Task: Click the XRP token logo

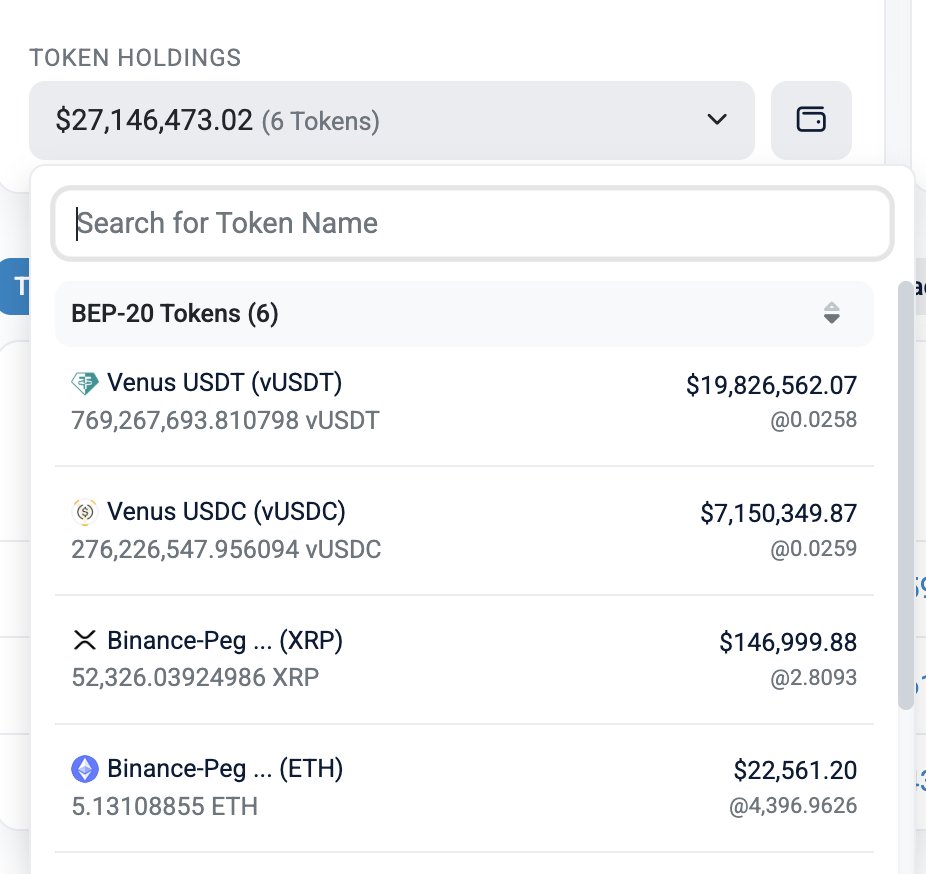Action: point(84,640)
